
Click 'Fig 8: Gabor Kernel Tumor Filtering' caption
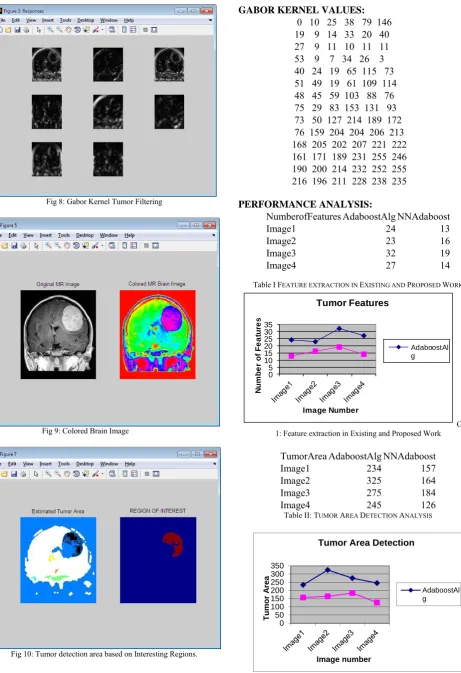pos(104,201)
